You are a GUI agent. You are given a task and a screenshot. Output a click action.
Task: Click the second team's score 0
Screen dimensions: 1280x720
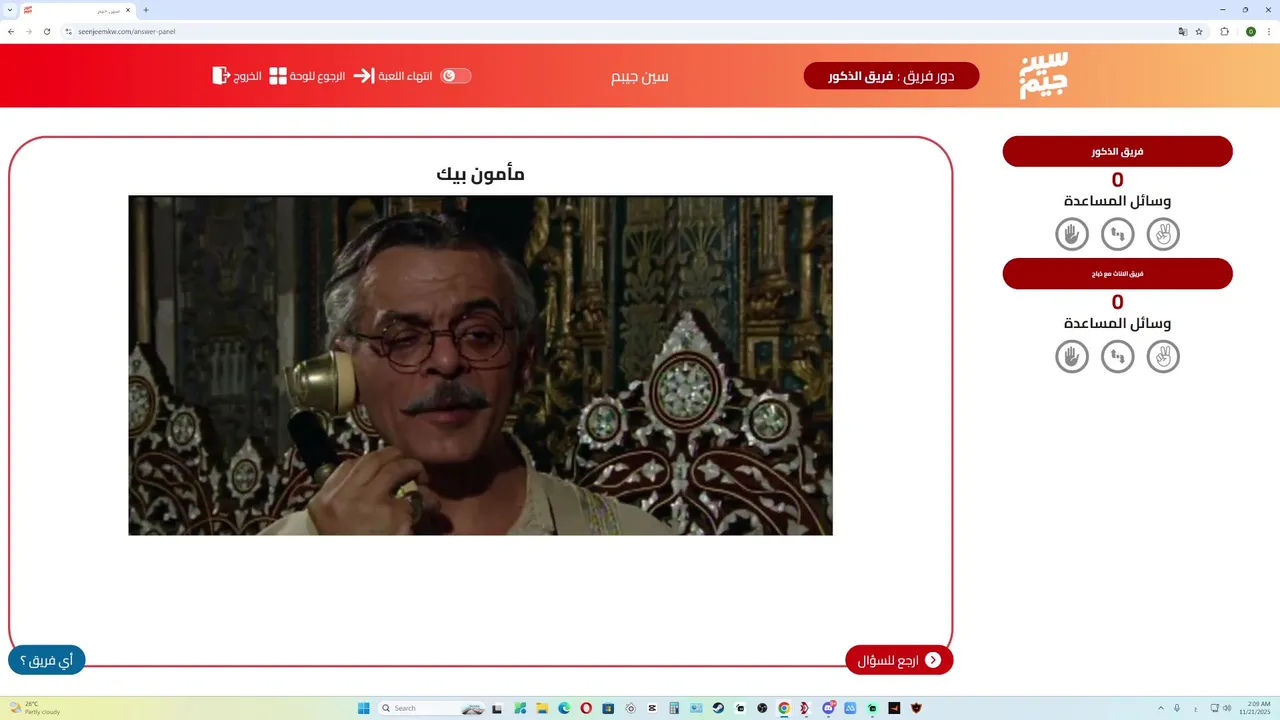pyautogui.click(x=1117, y=302)
